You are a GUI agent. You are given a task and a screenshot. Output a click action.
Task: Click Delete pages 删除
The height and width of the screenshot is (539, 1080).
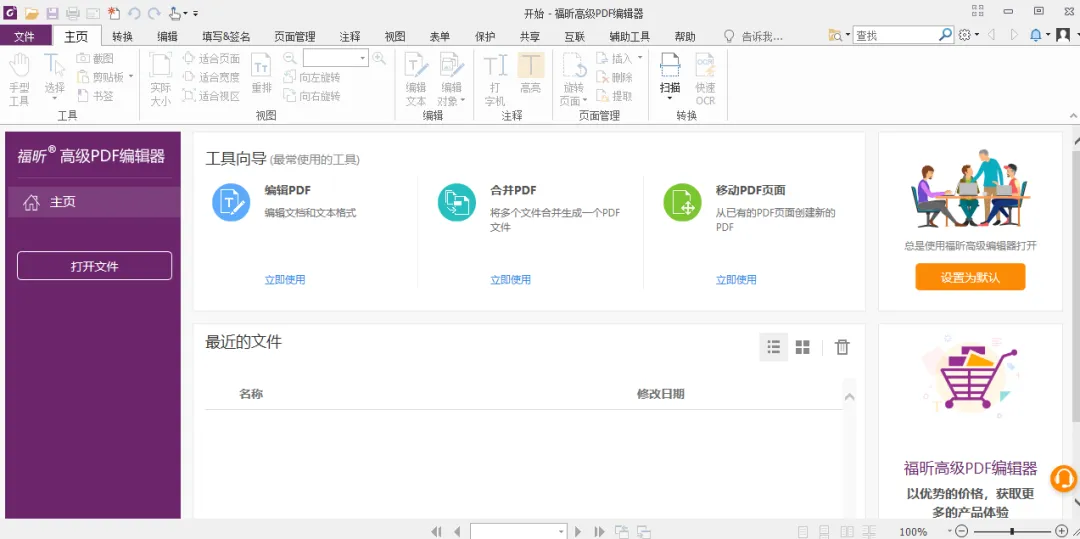click(614, 77)
